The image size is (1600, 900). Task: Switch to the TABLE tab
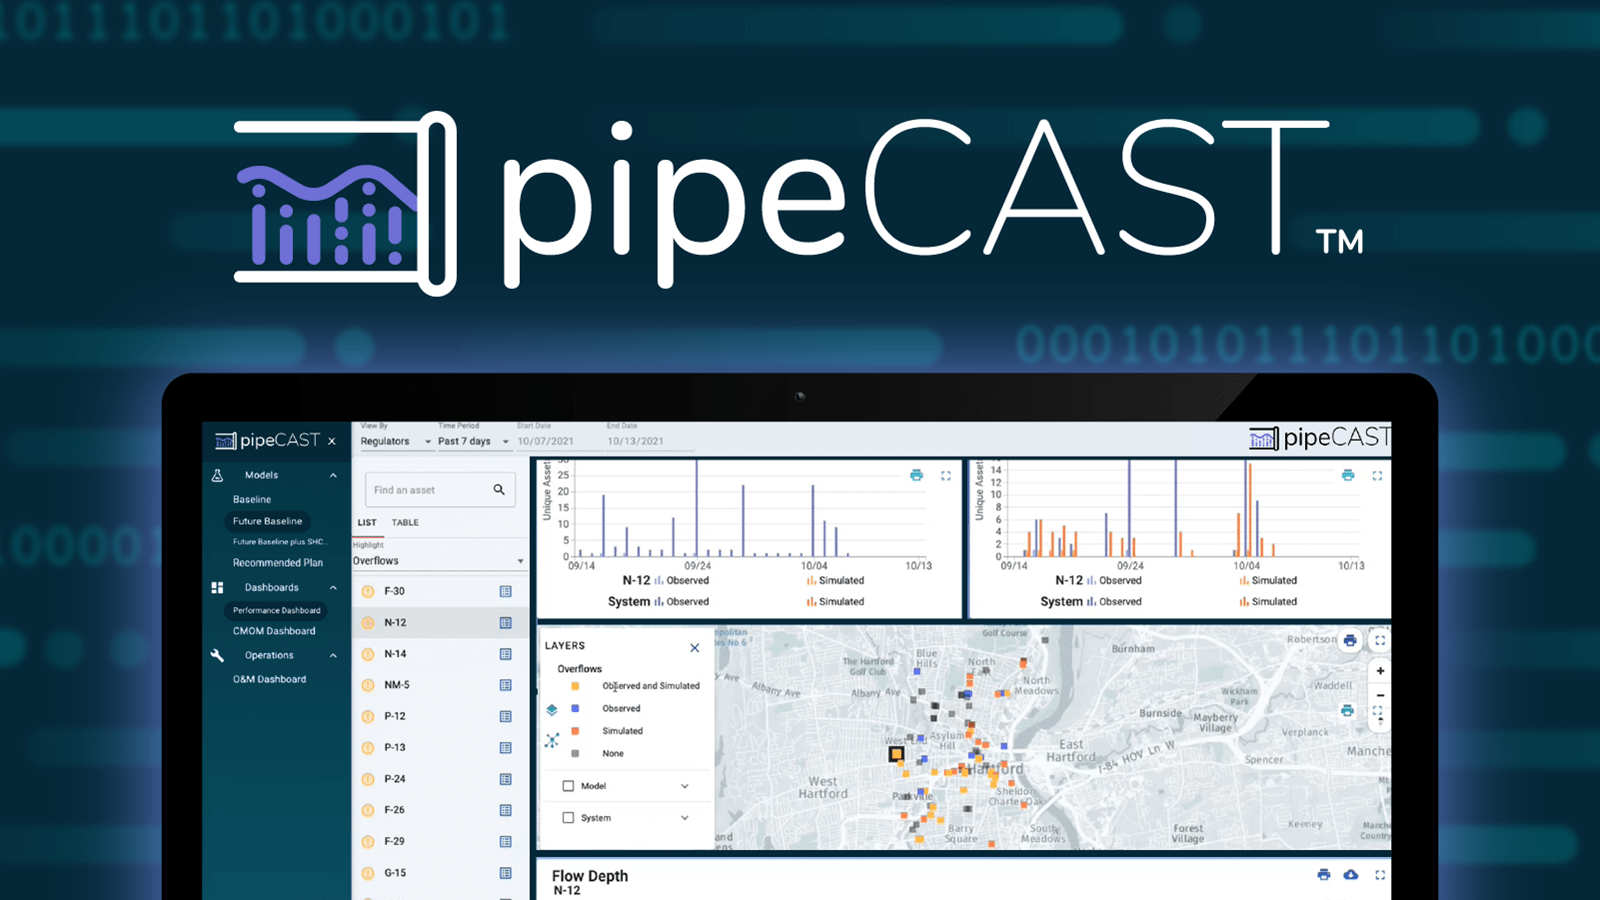point(405,522)
